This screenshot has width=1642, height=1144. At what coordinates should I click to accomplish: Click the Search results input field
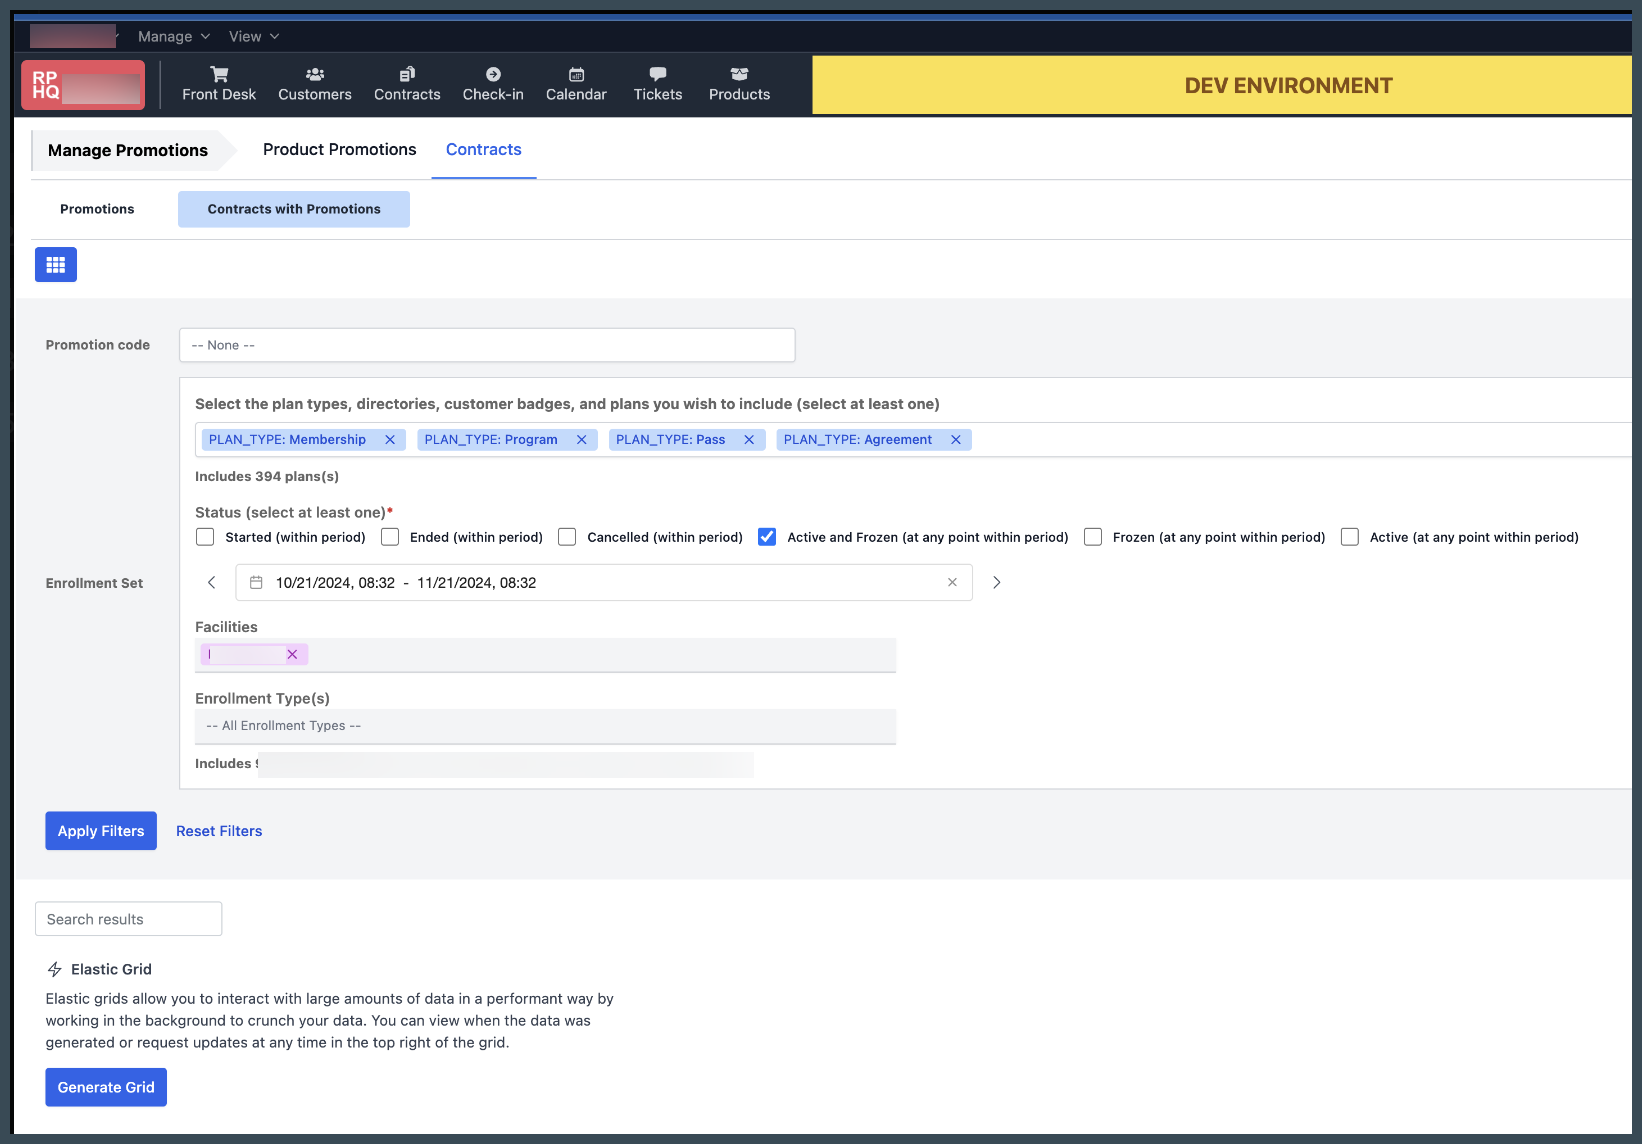(x=128, y=919)
